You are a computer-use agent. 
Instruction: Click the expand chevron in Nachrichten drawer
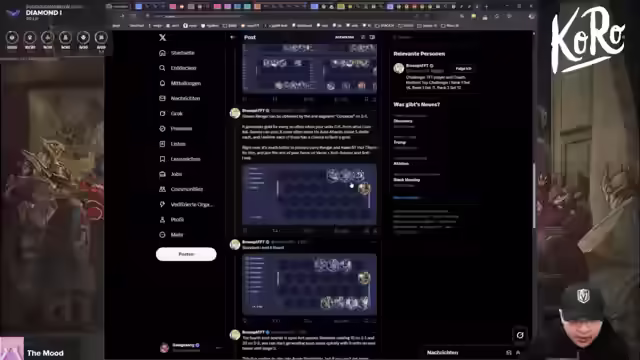click(518, 352)
